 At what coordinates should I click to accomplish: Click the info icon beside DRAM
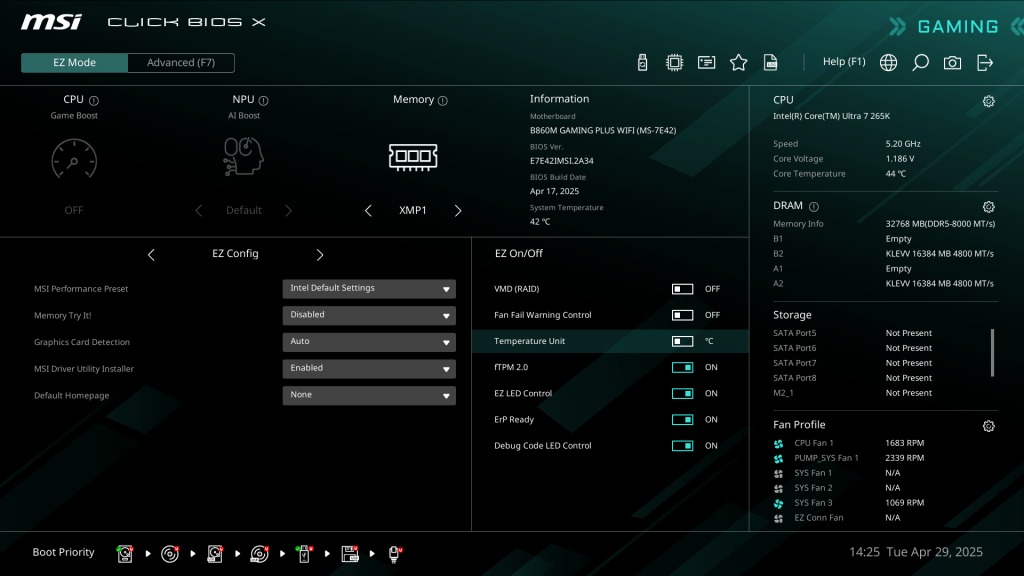(814, 207)
